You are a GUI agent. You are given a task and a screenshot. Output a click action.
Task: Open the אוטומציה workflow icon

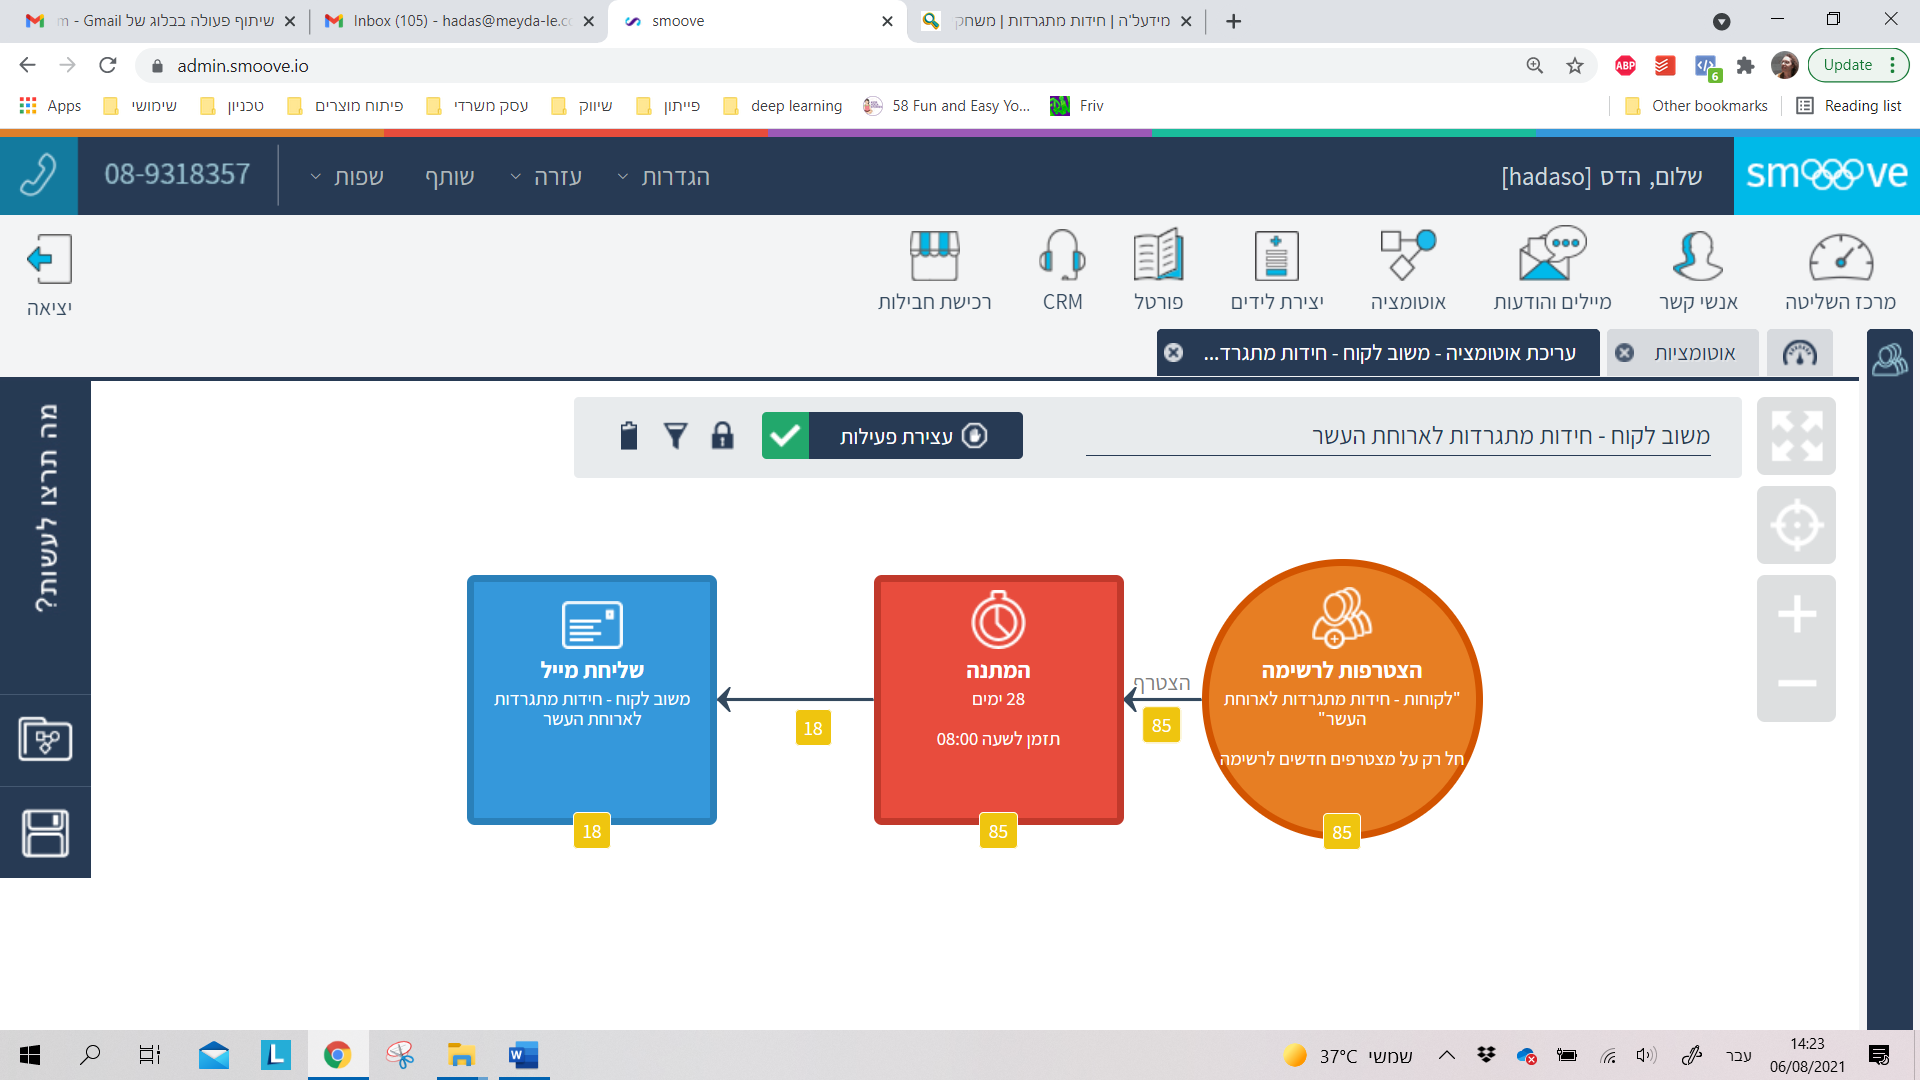[1407, 257]
